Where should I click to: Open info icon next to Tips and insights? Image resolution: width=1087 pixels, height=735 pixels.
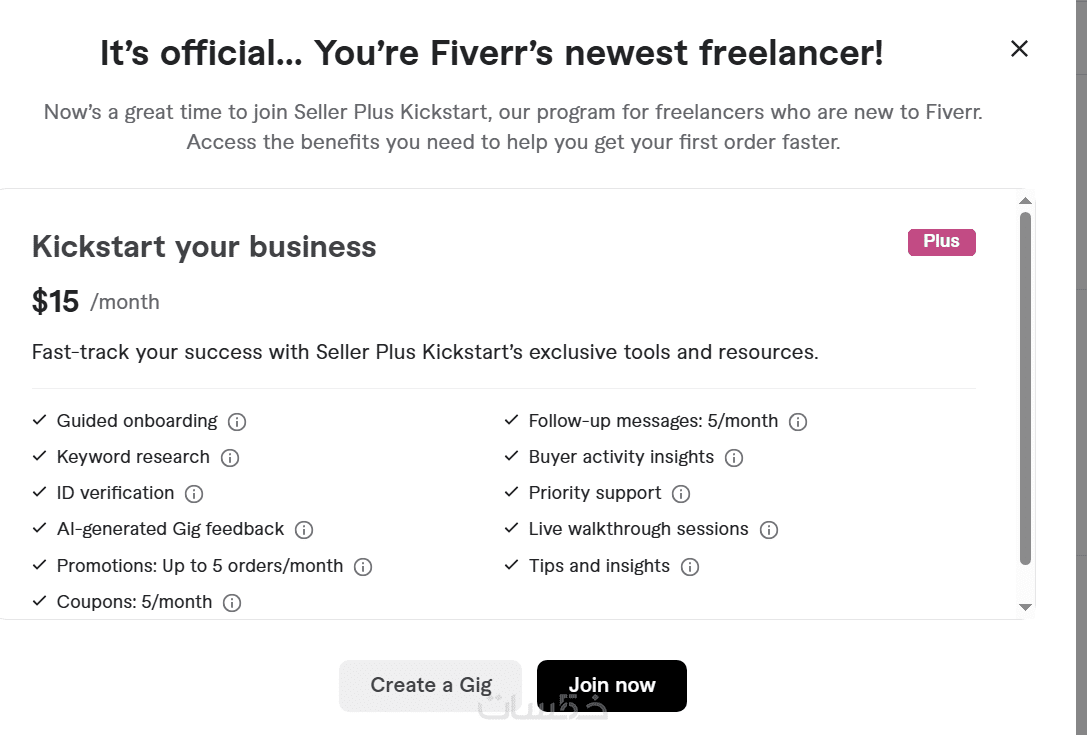(690, 567)
